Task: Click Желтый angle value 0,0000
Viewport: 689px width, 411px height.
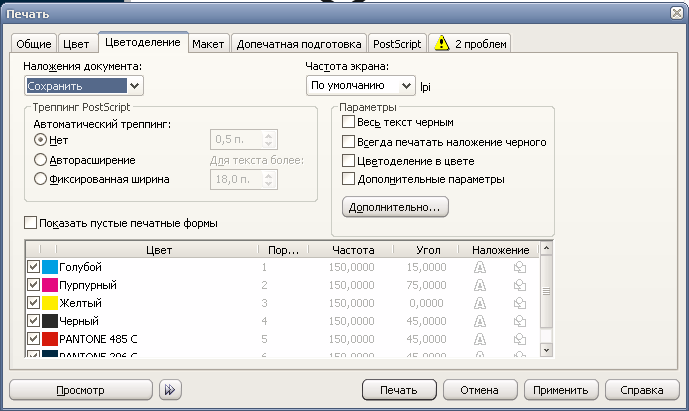Action: (x=426, y=303)
